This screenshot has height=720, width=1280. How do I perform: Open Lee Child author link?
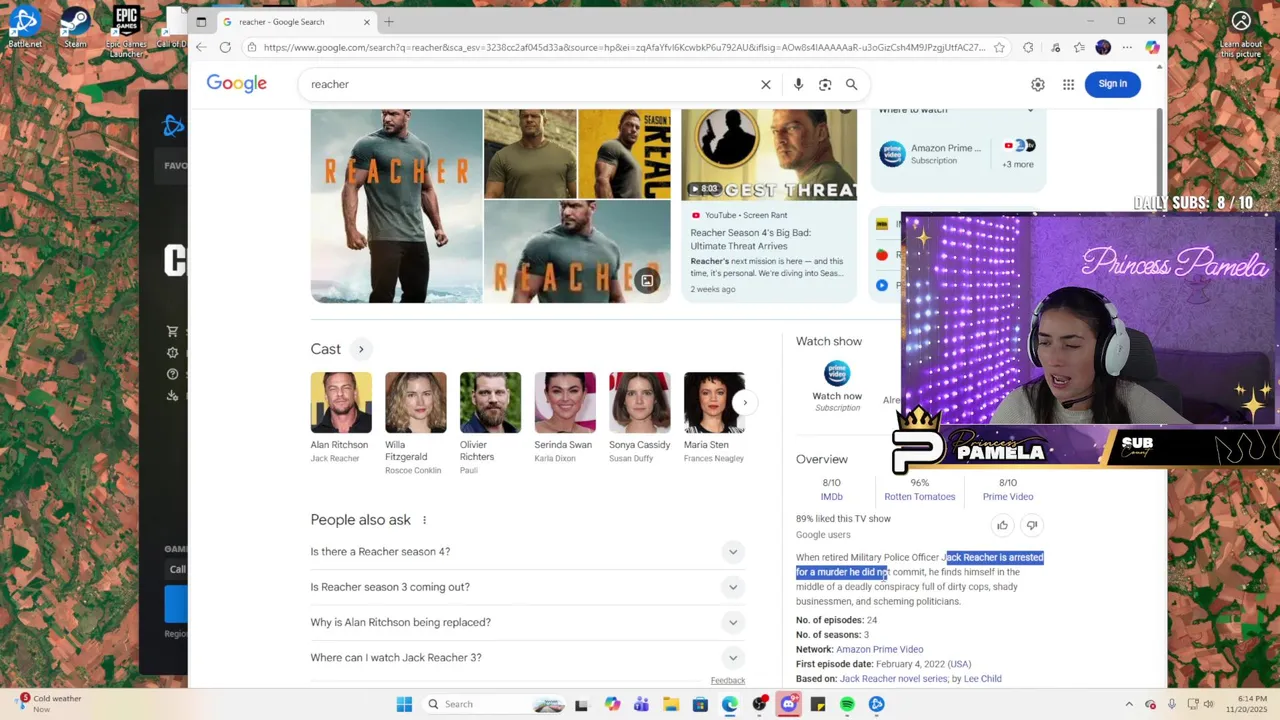[983, 679]
